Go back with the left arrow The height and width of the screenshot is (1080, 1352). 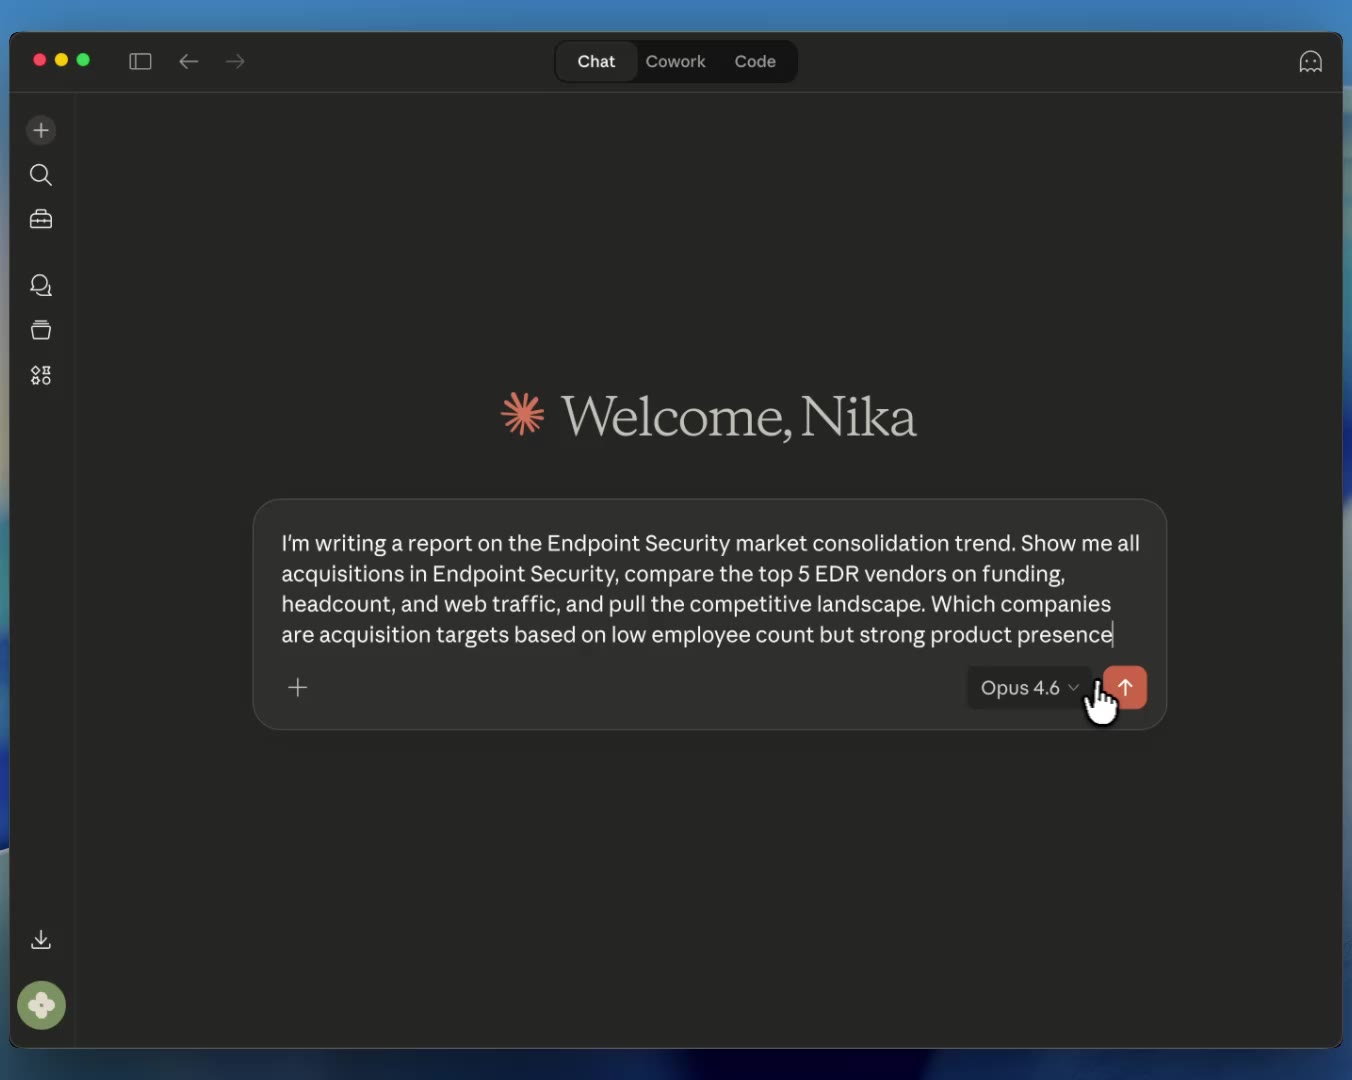click(x=188, y=61)
